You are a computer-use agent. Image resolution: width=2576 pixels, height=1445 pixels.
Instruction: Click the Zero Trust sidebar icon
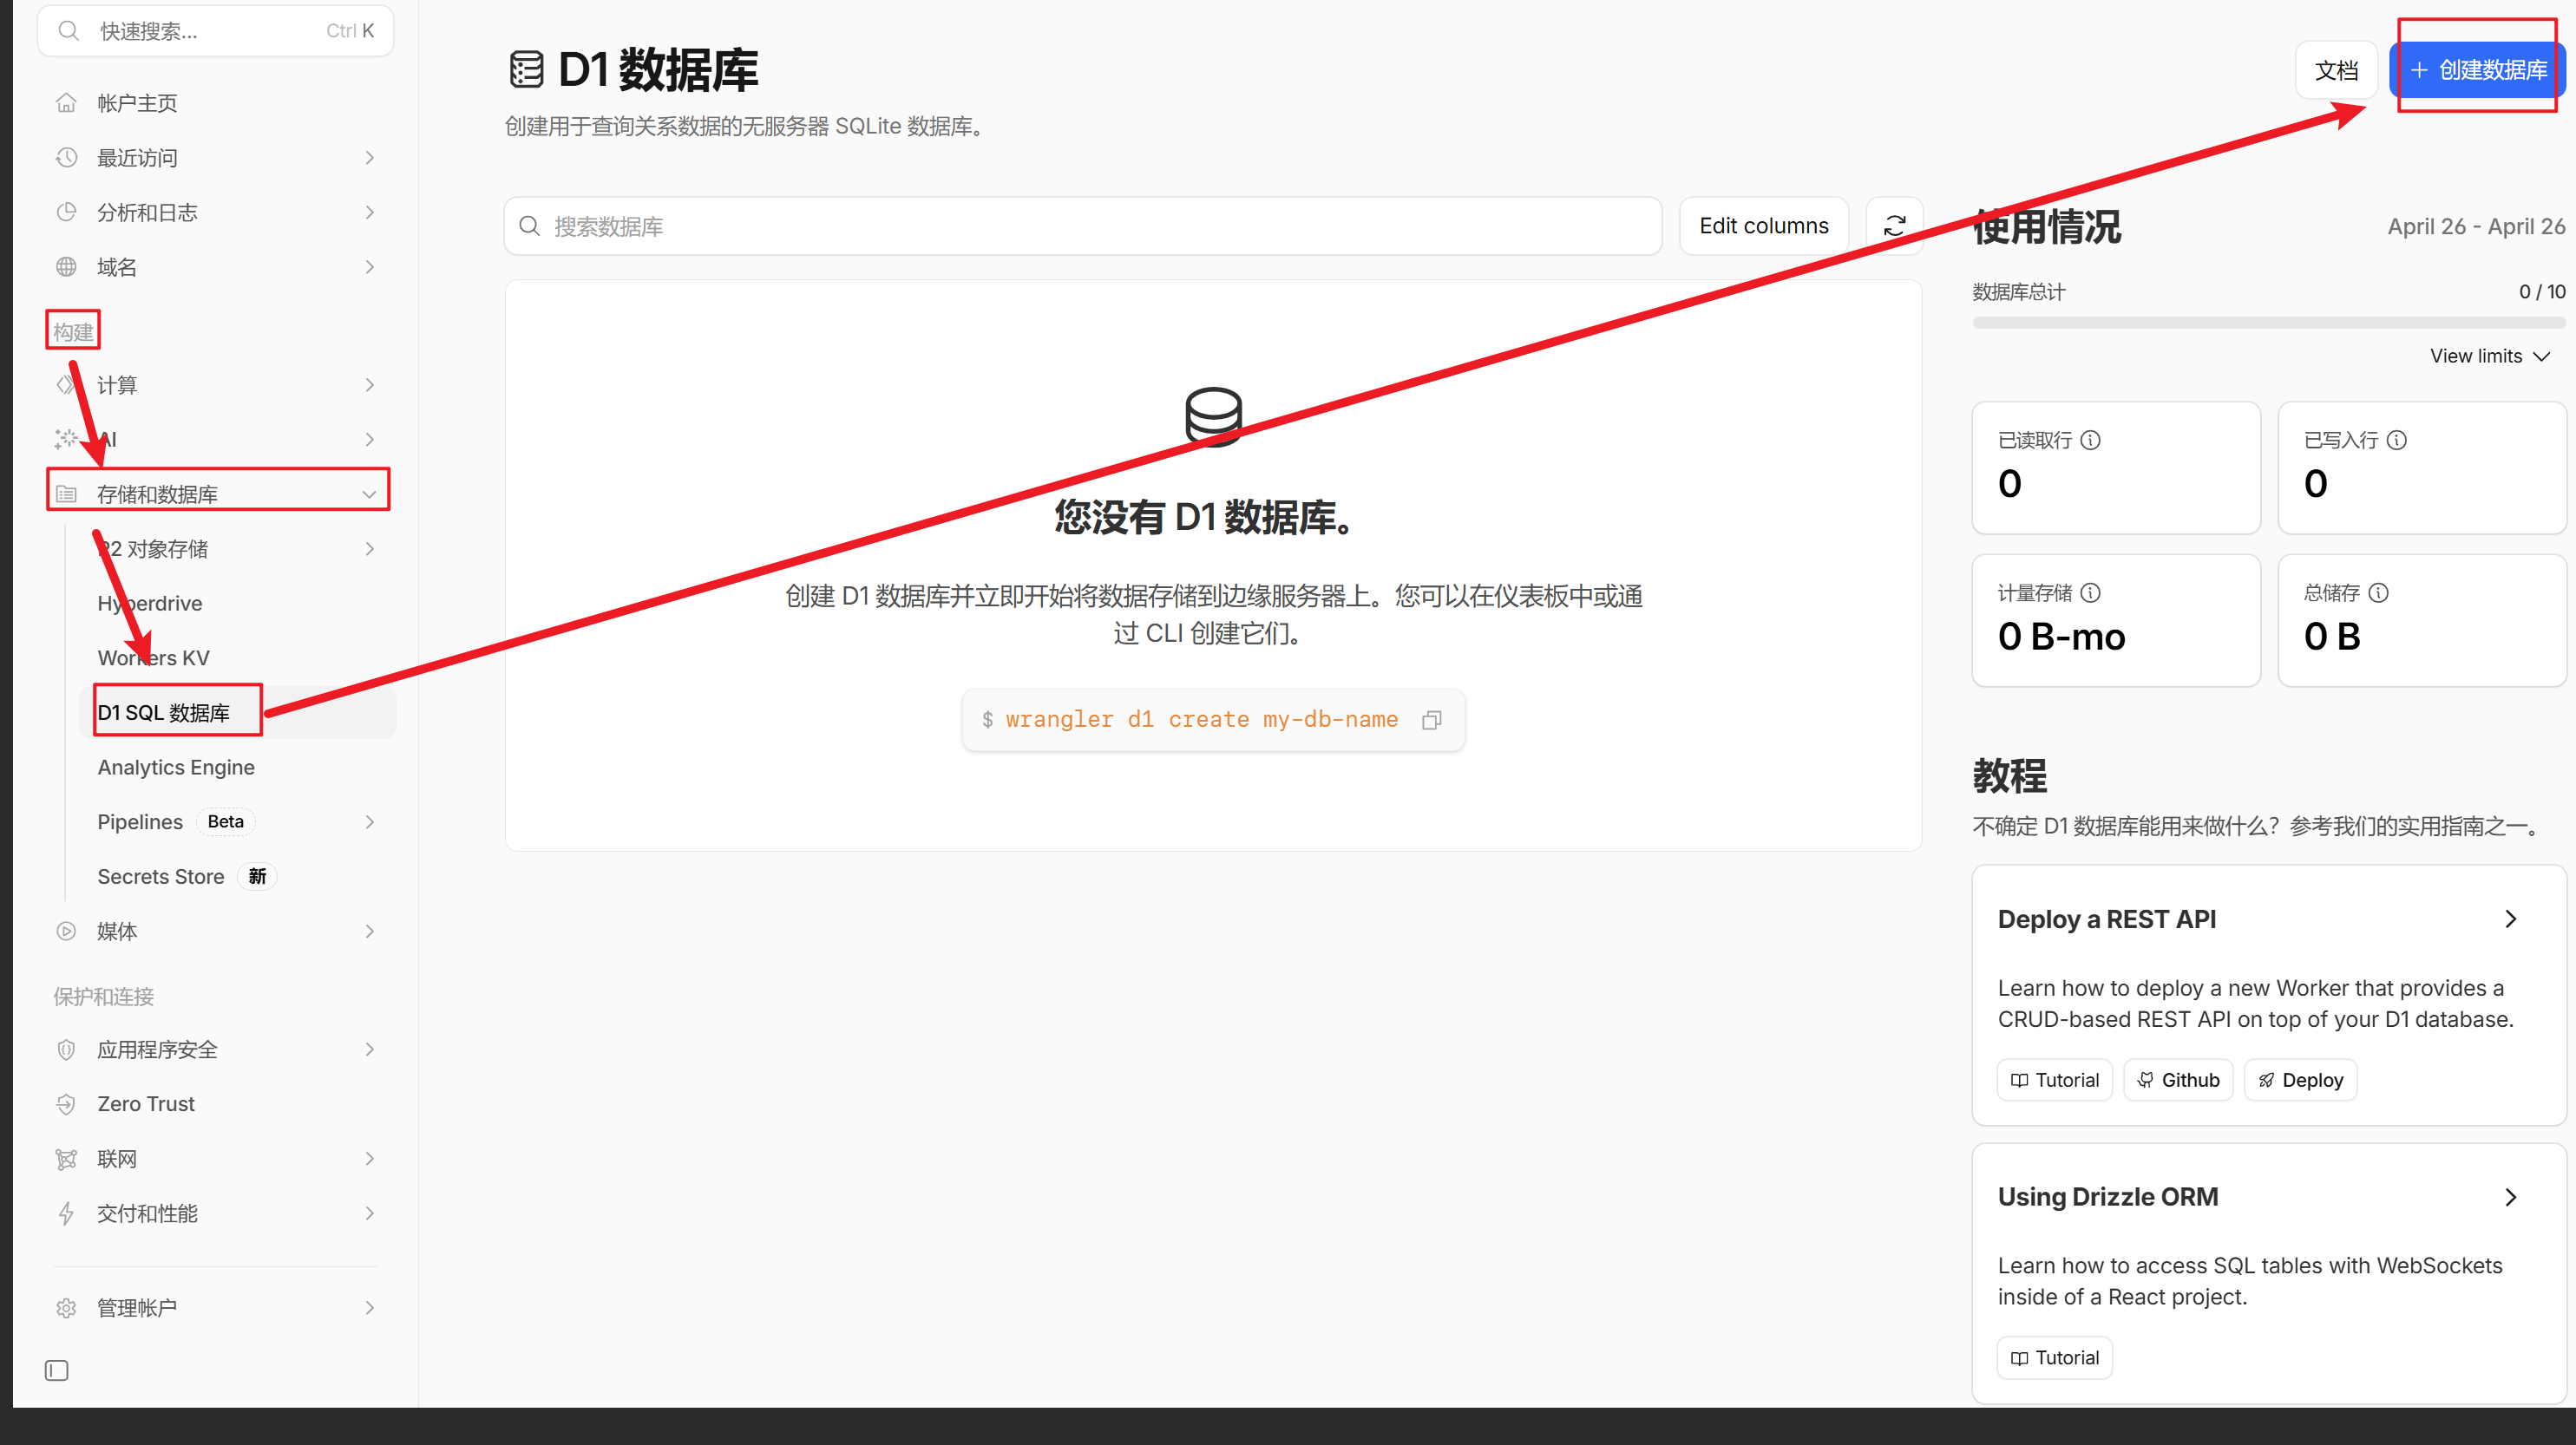point(66,1104)
